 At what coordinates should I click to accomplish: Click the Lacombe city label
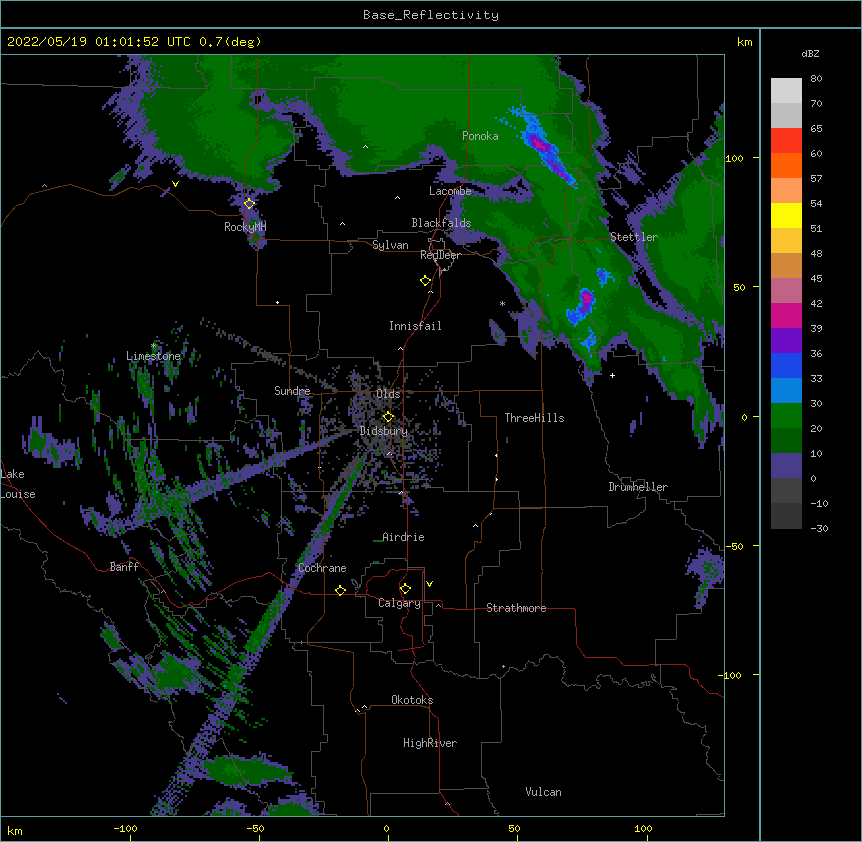(x=450, y=191)
